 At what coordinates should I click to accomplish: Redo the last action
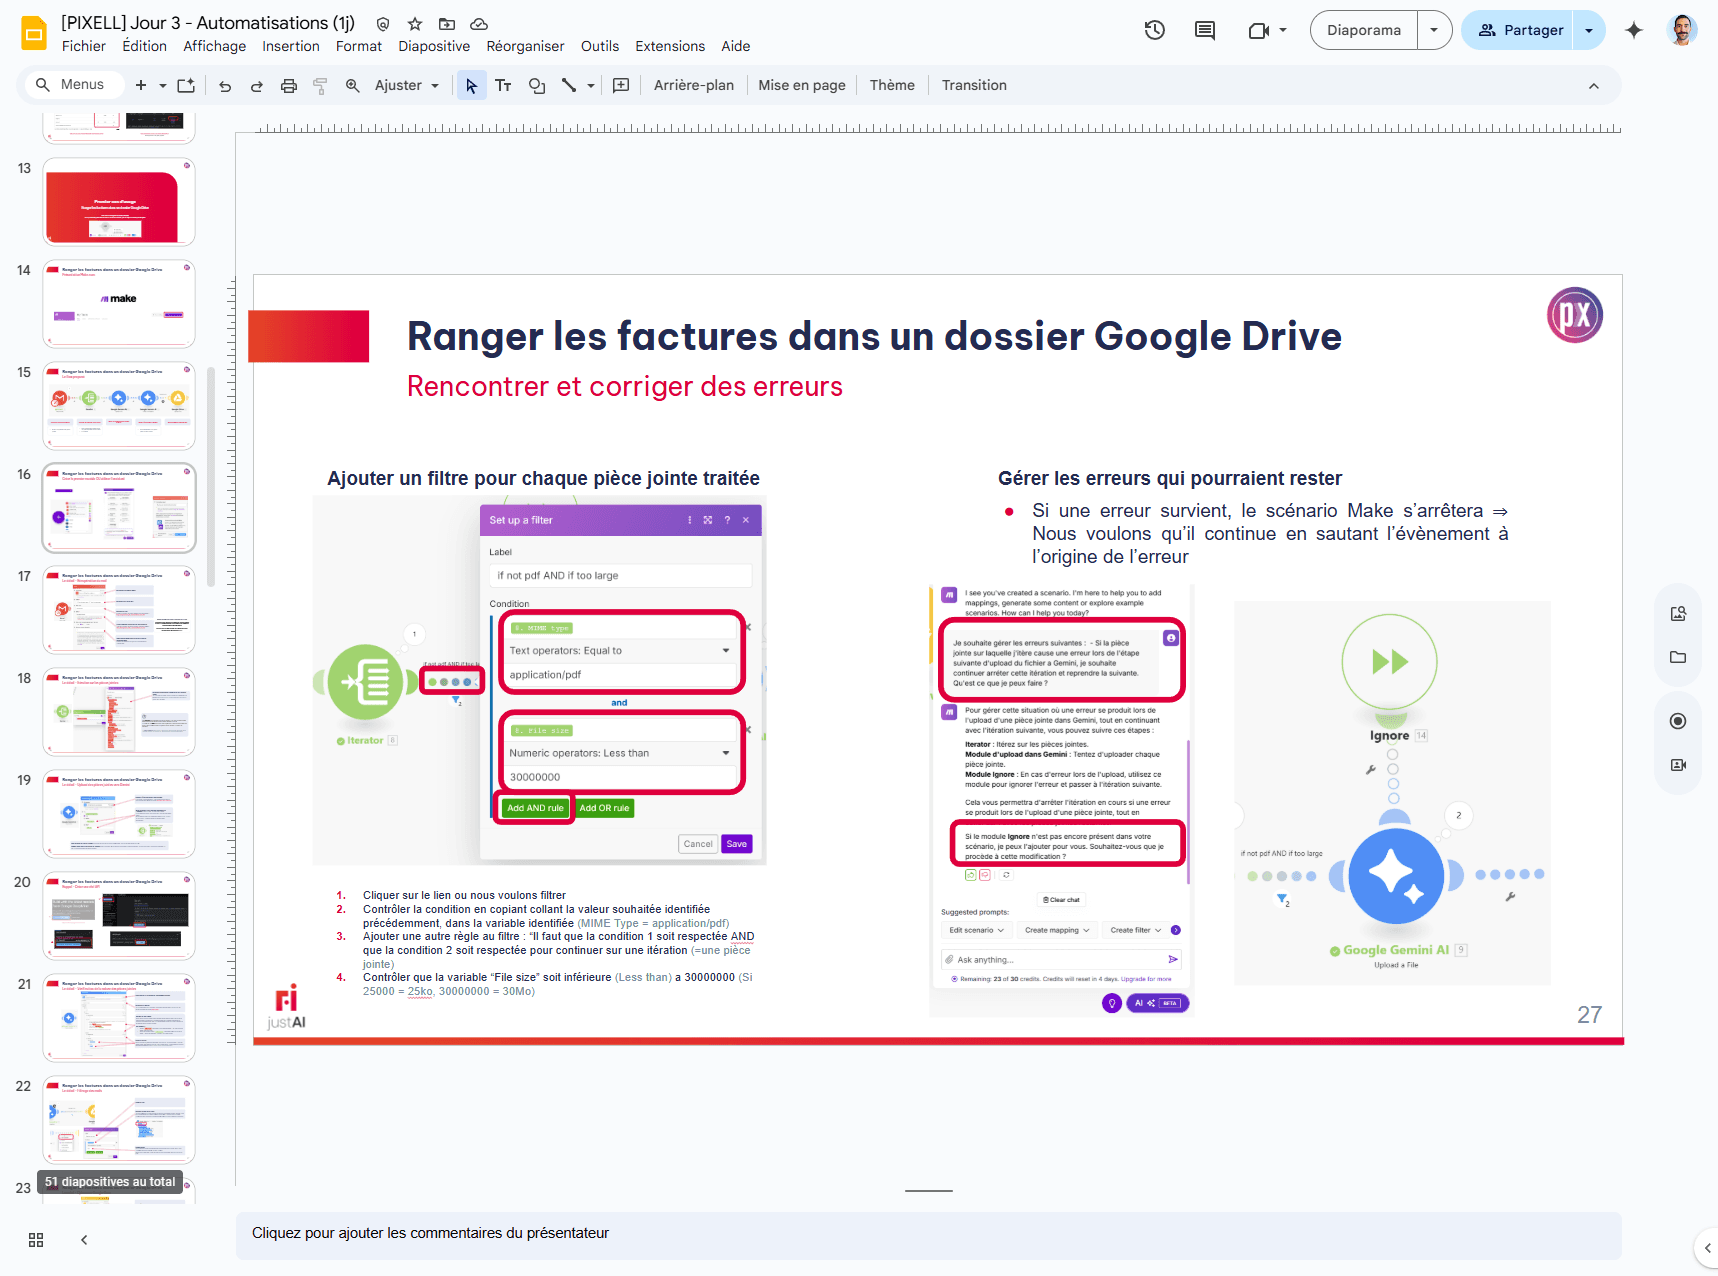pyautogui.click(x=257, y=86)
